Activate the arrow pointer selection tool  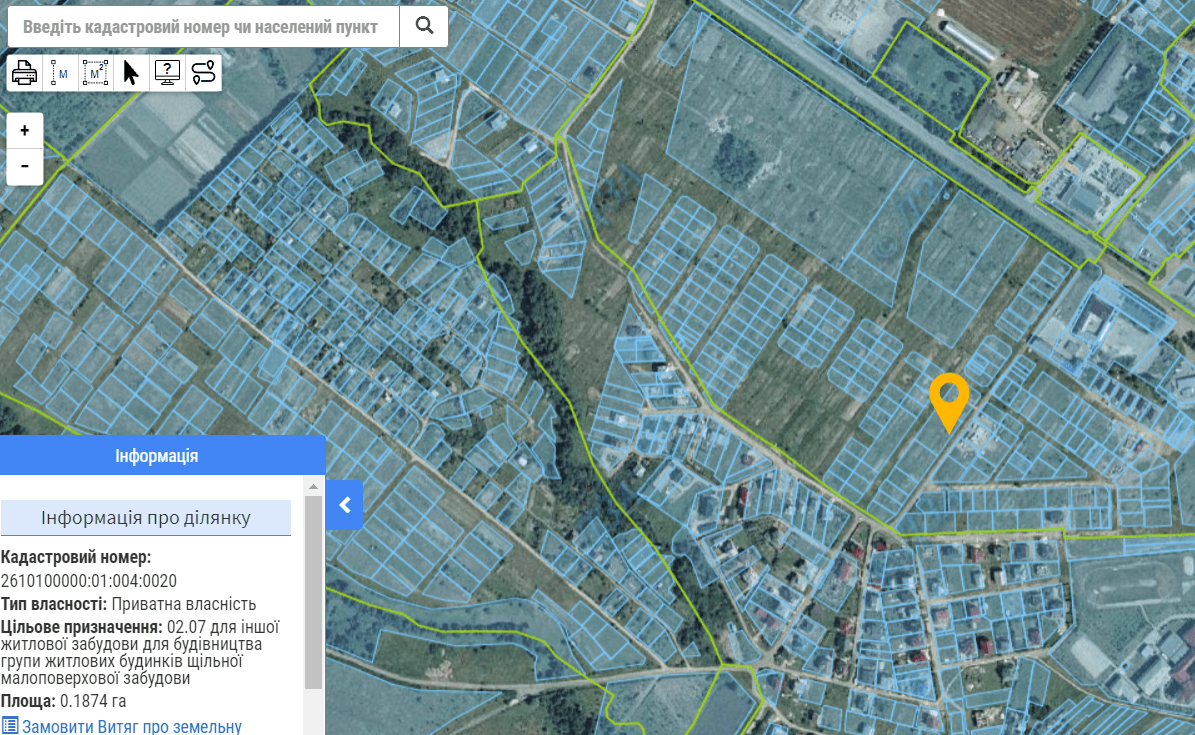pyautogui.click(x=131, y=73)
